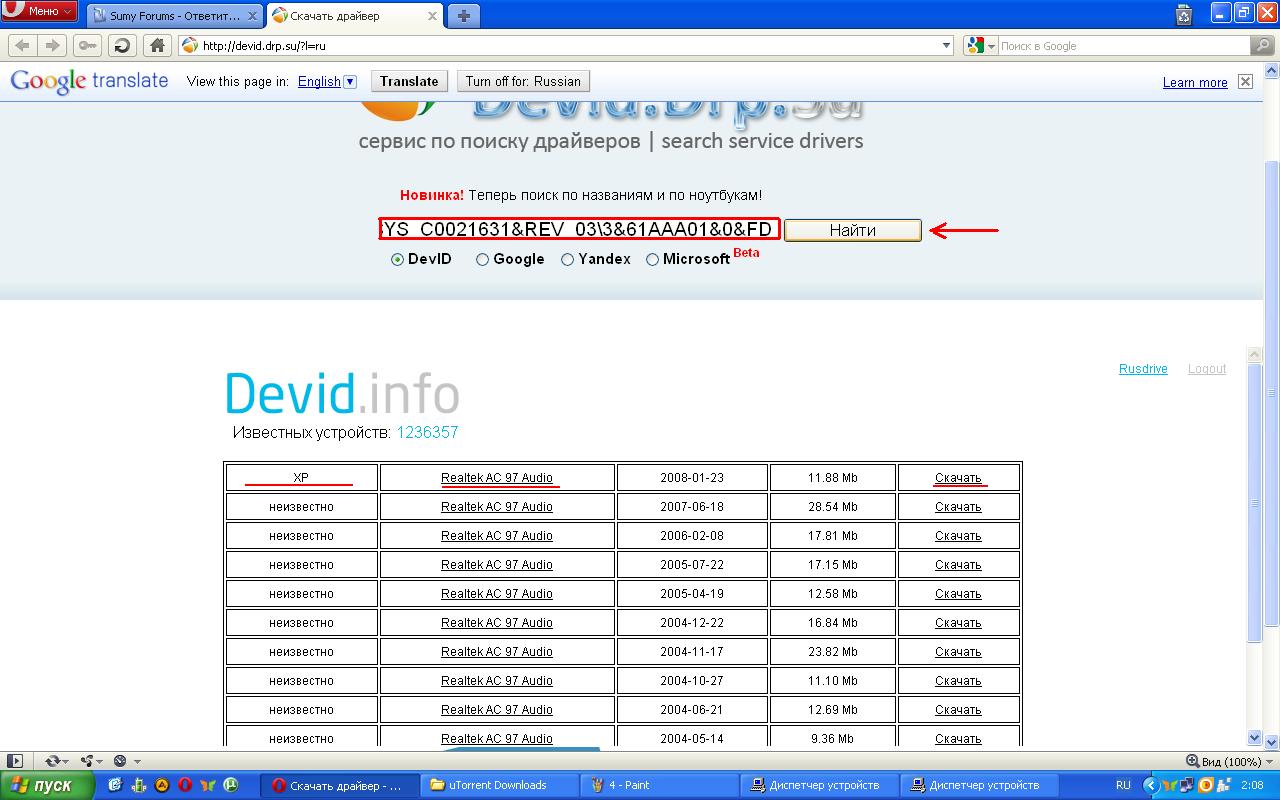Click the DevID search input field

(x=578, y=230)
